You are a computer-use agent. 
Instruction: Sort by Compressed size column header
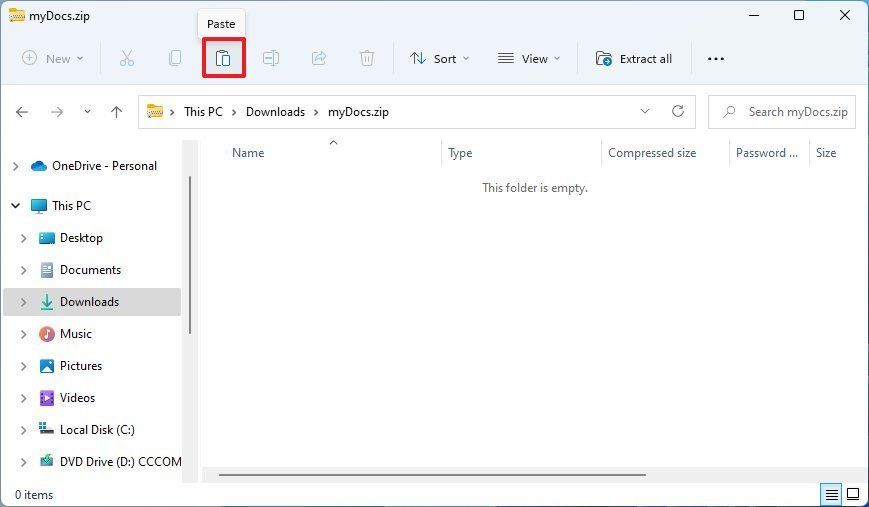(x=652, y=153)
